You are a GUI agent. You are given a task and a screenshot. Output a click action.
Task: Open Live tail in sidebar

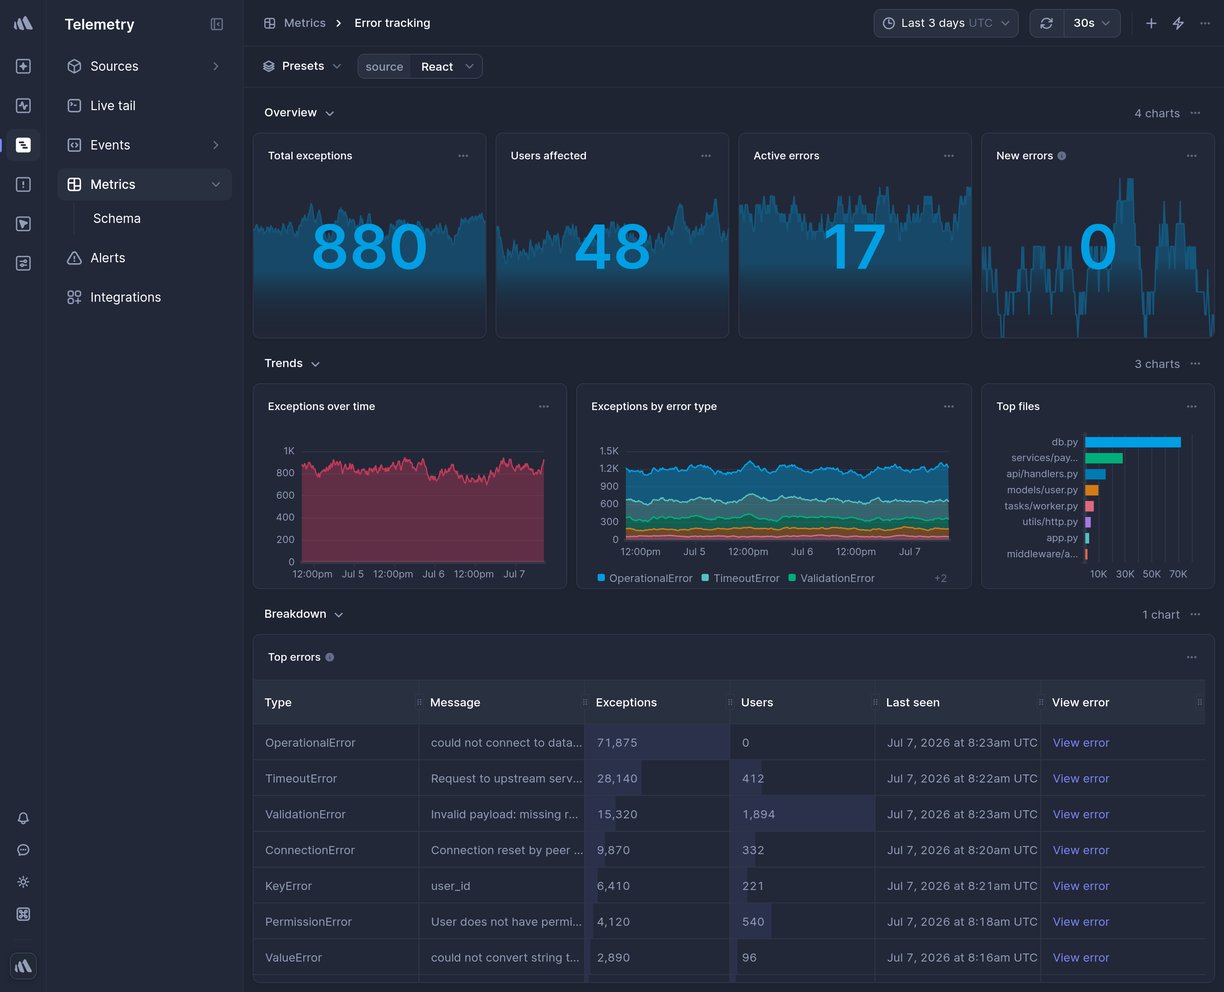pos(144,105)
